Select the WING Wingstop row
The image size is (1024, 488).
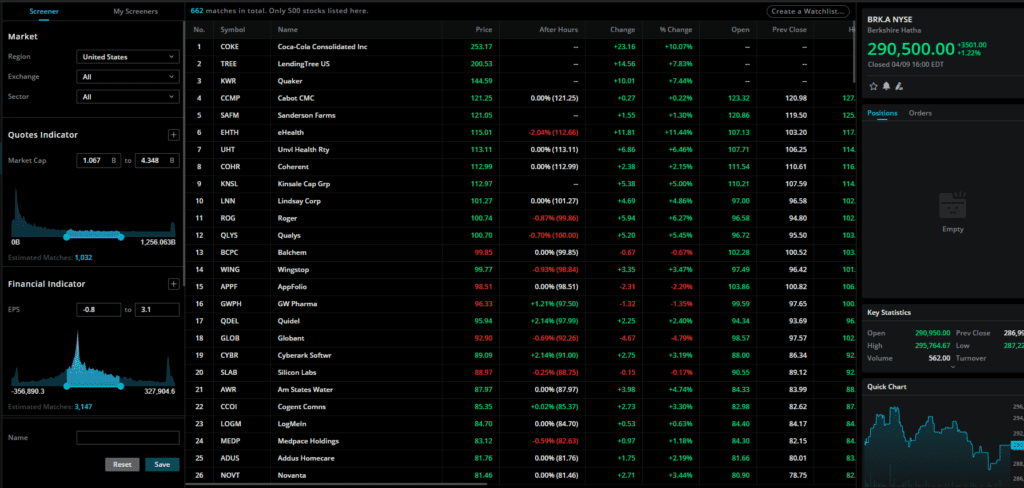point(520,269)
